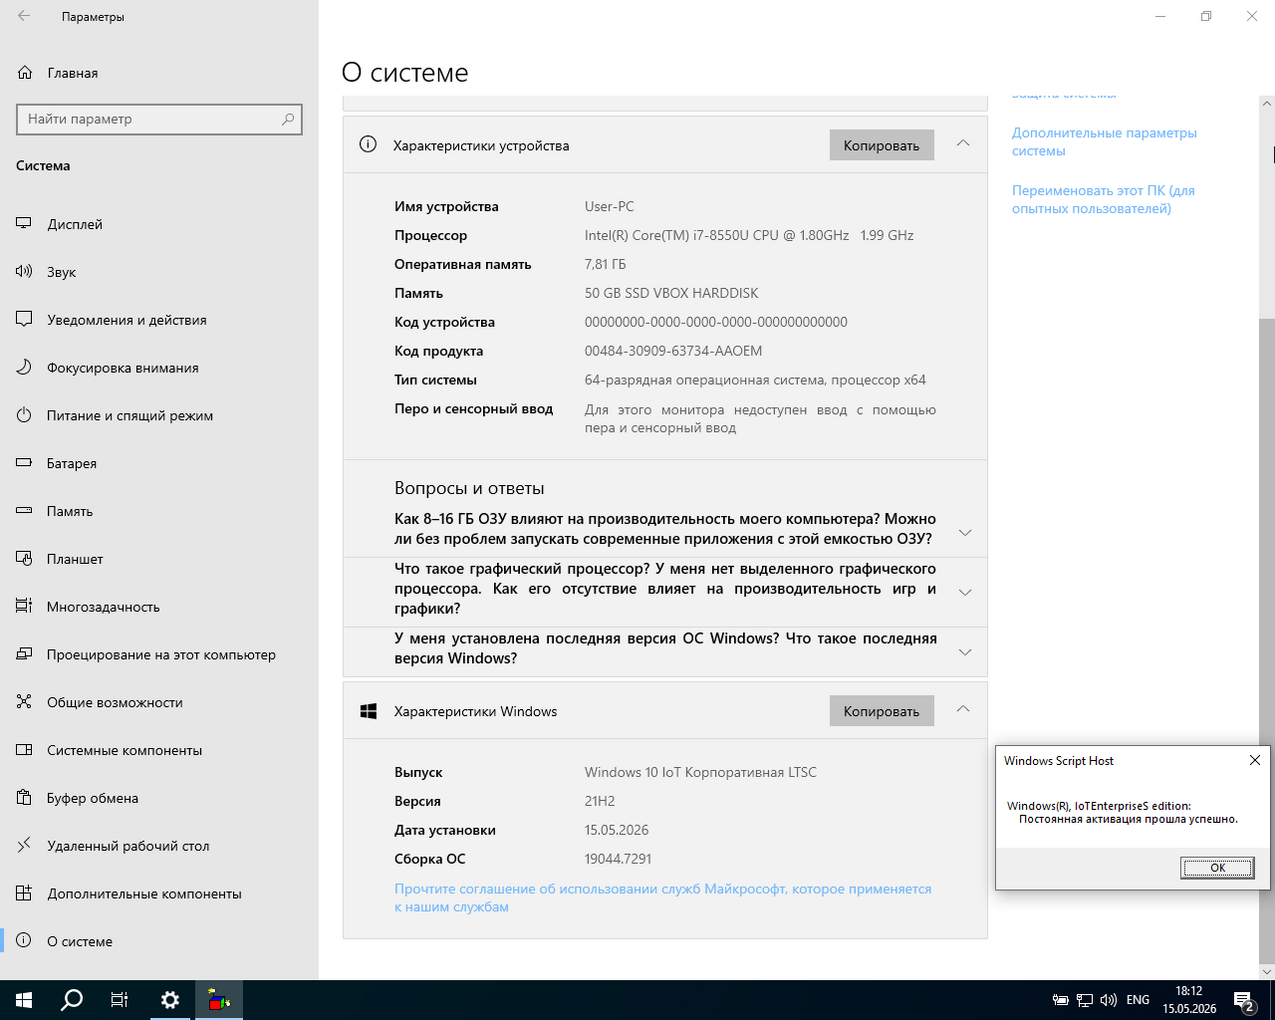Expand the последняя версия ОС Windows question

click(965, 652)
